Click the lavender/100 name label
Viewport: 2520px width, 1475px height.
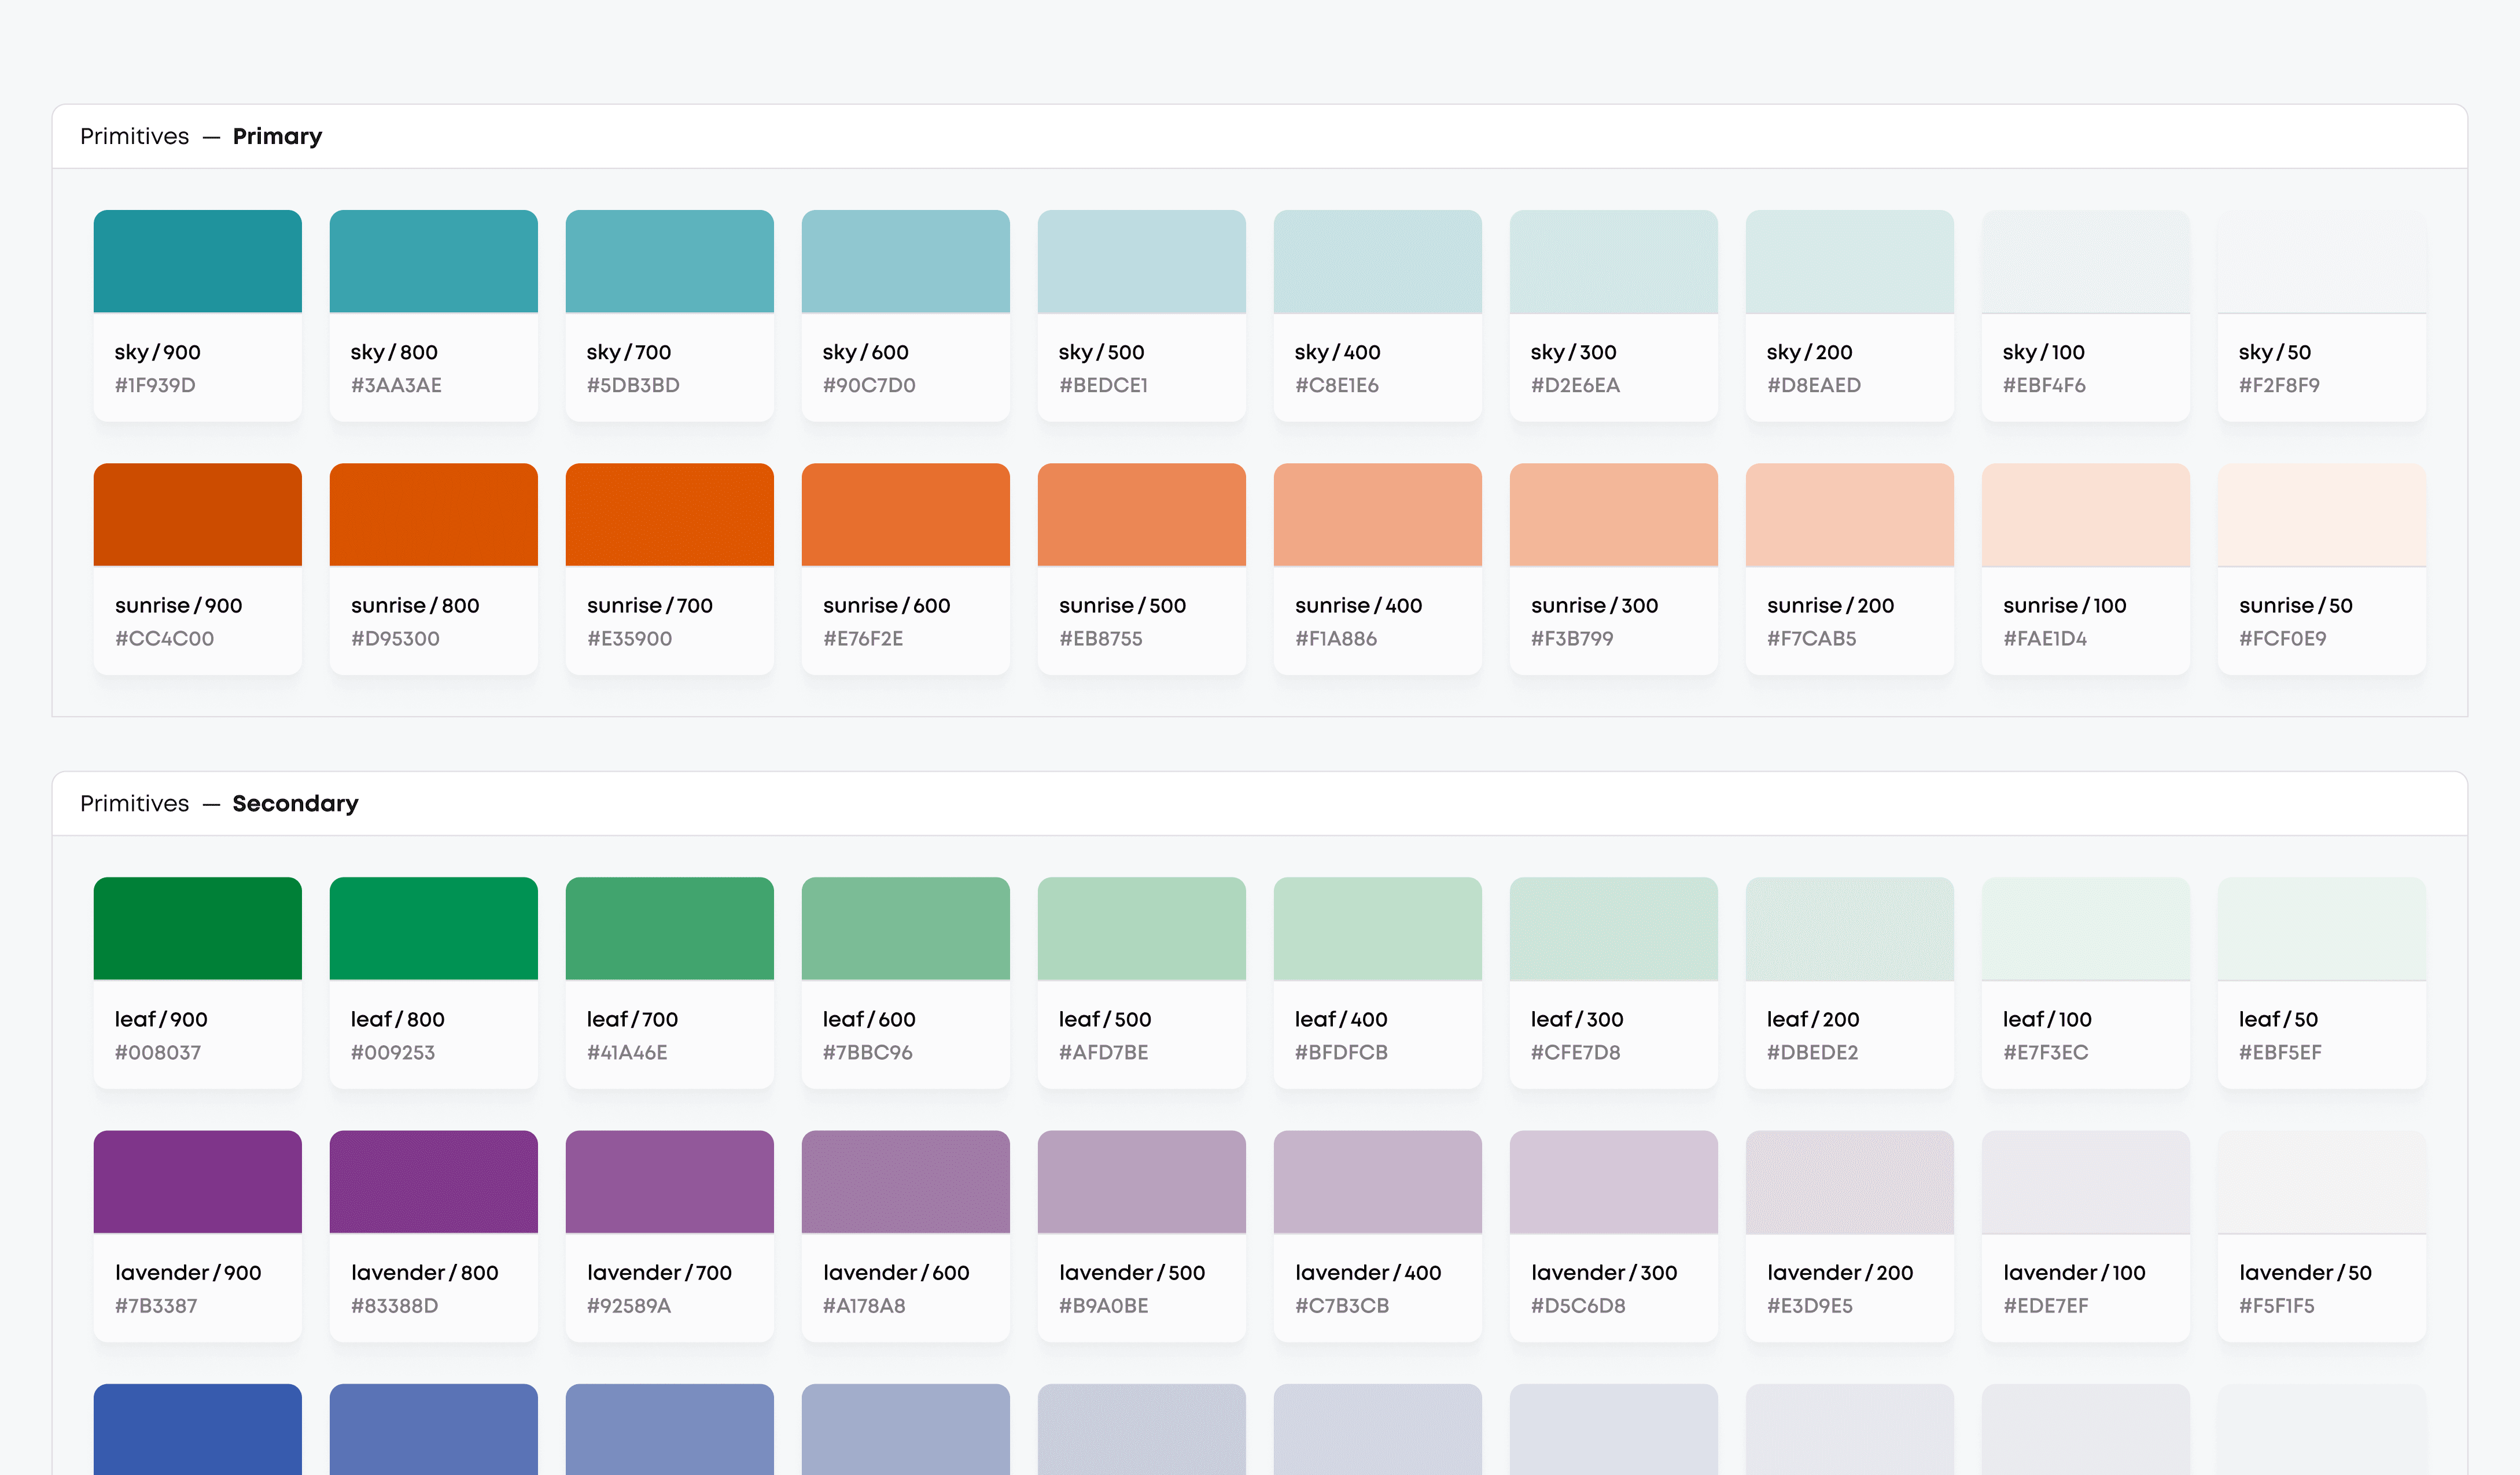(2074, 1272)
